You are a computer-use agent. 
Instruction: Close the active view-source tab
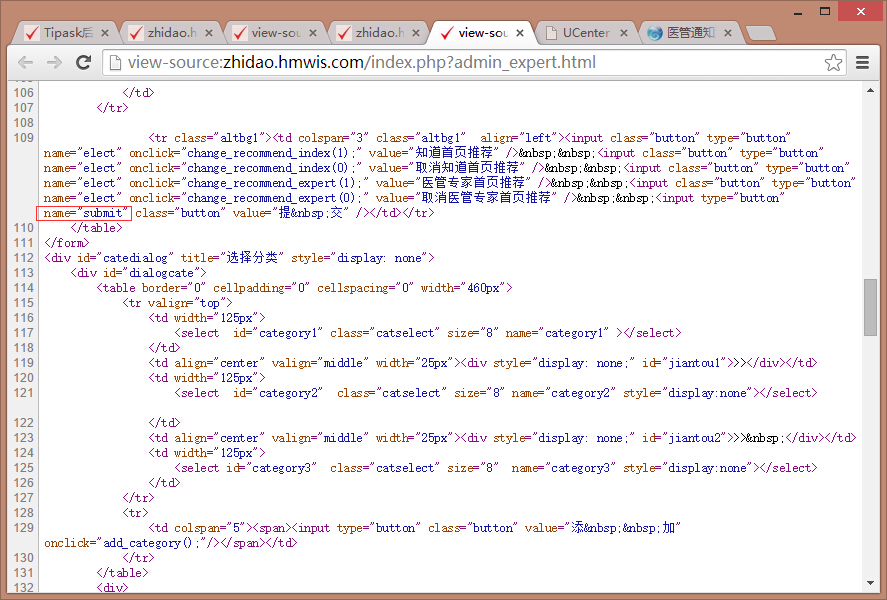coord(519,33)
